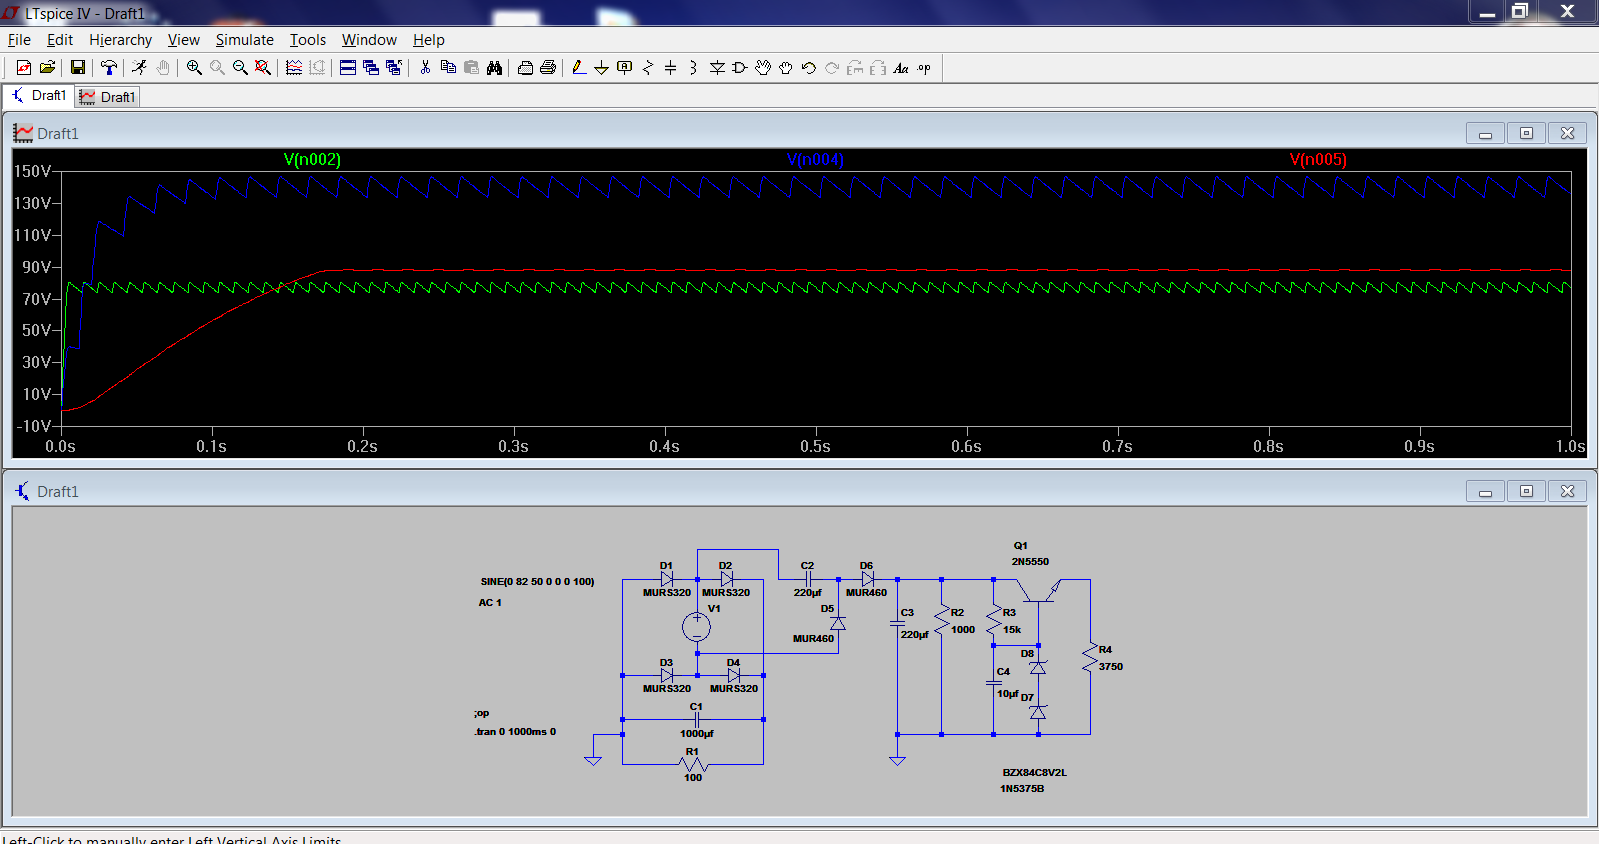Viewport: 1599px width, 844px height.
Task: Click the V1 voltage source symbol
Action: [697, 627]
